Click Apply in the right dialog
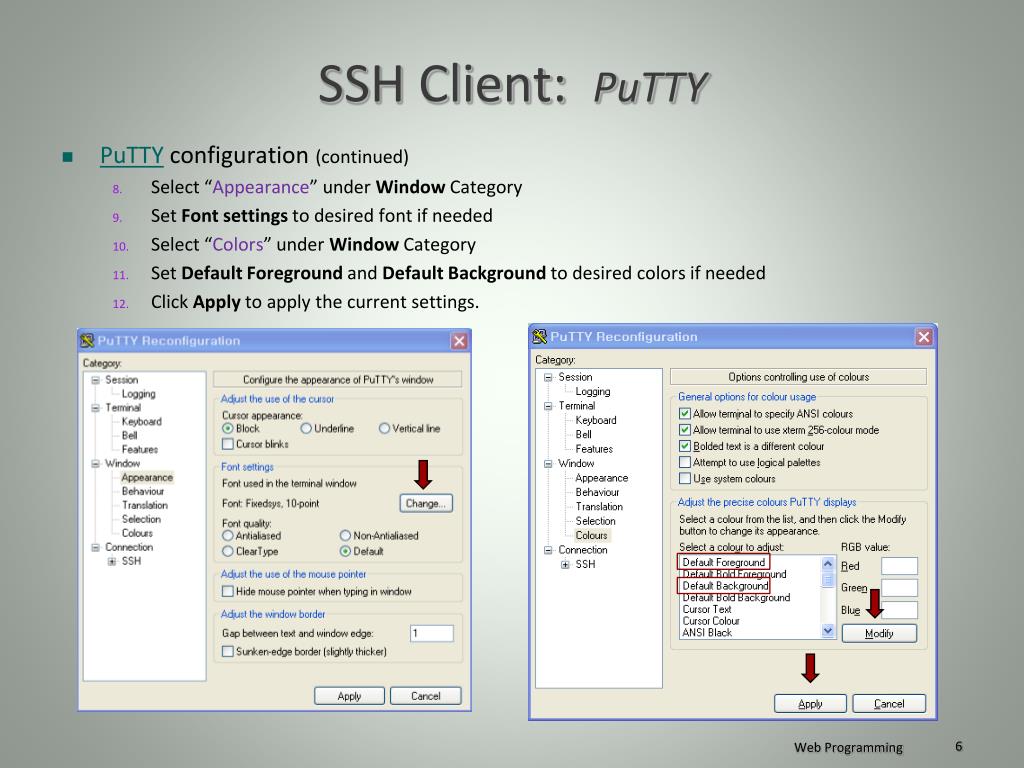 pyautogui.click(x=810, y=703)
